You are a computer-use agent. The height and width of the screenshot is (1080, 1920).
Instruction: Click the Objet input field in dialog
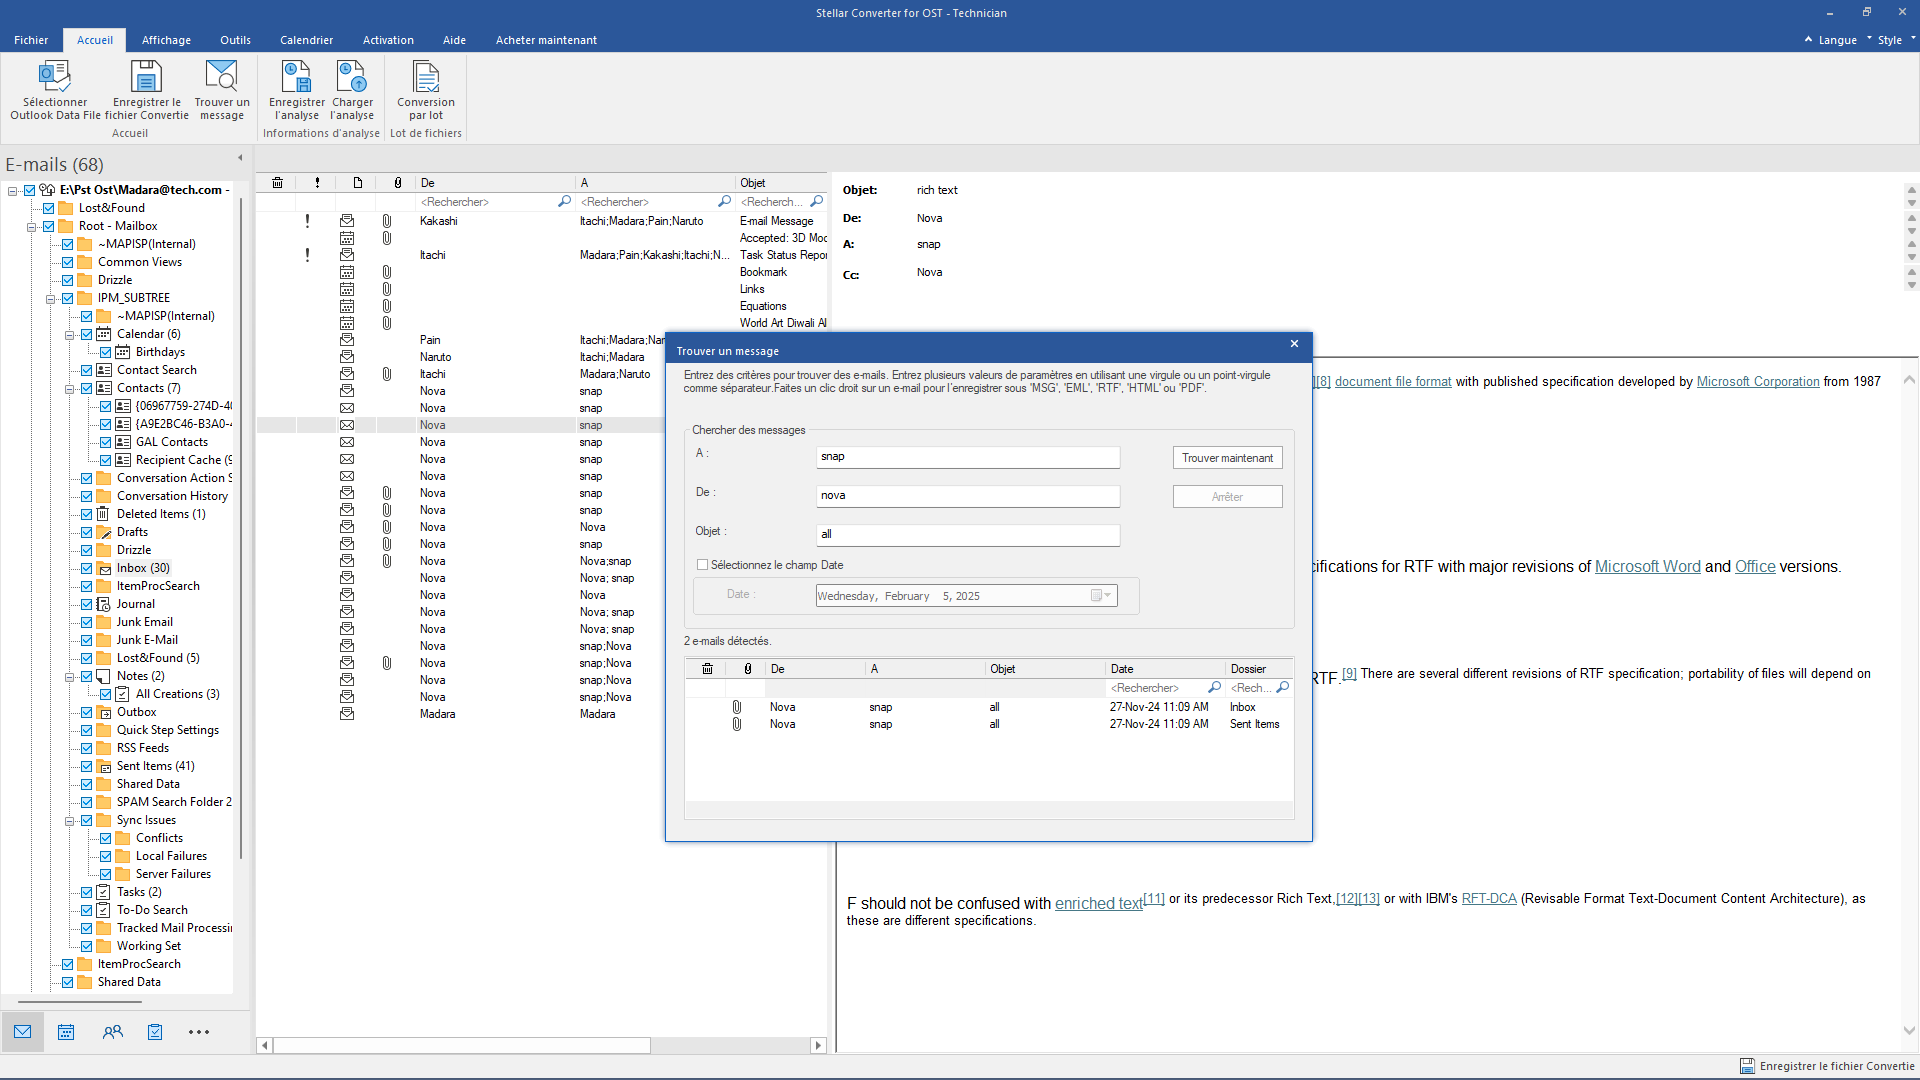coord(967,535)
